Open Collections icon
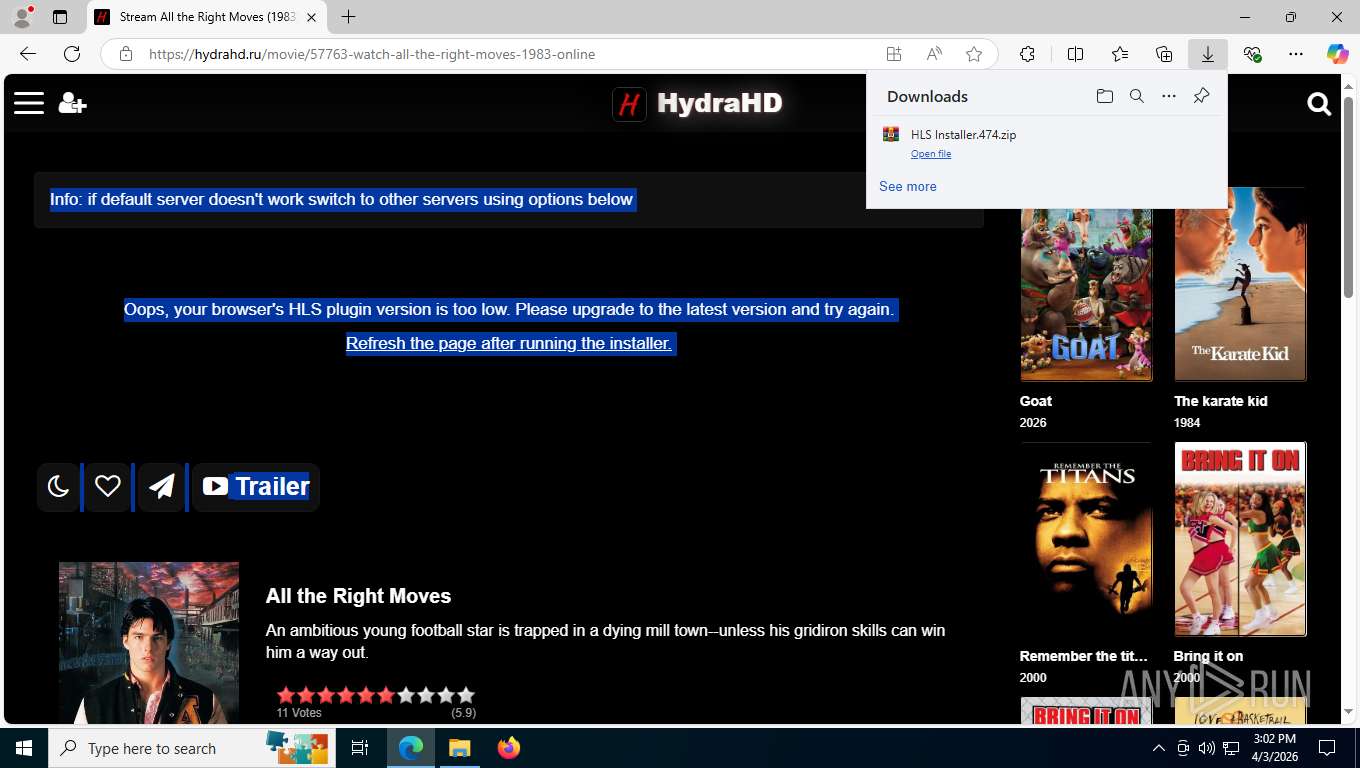This screenshot has height=768, width=1360. (1163, 54)
